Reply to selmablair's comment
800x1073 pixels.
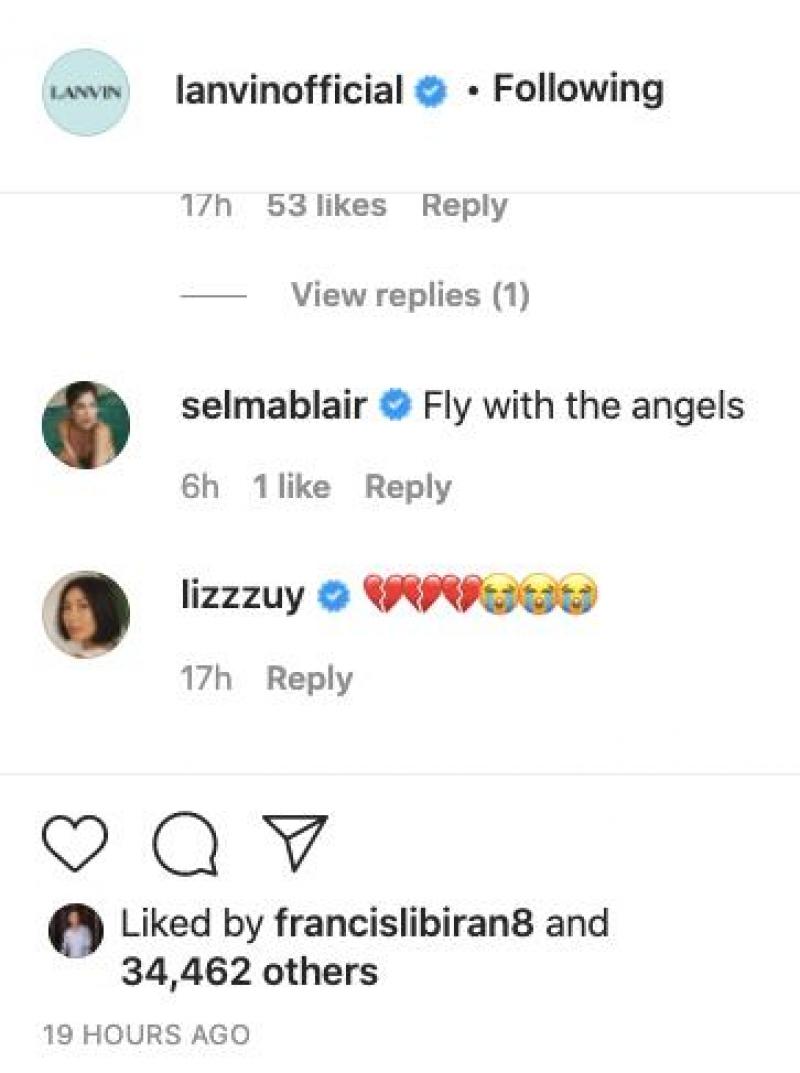click(x=408, y=487)
